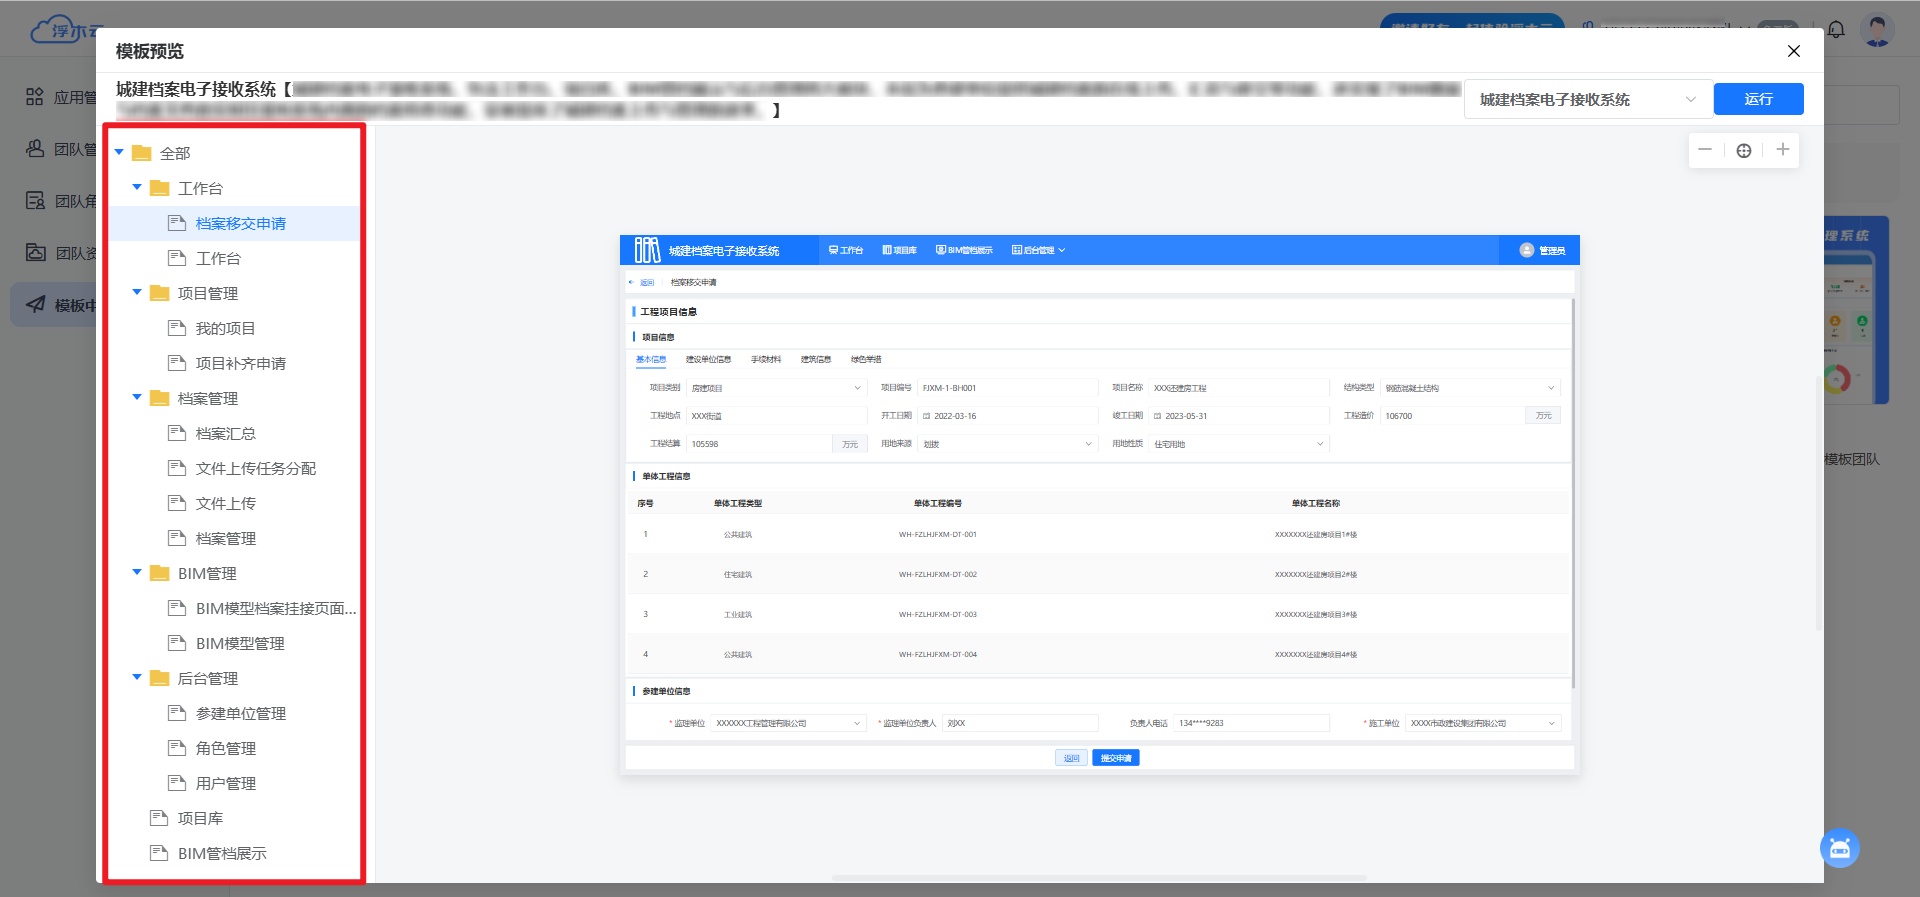Open the 项目库 page in the tree

point(200,819)
